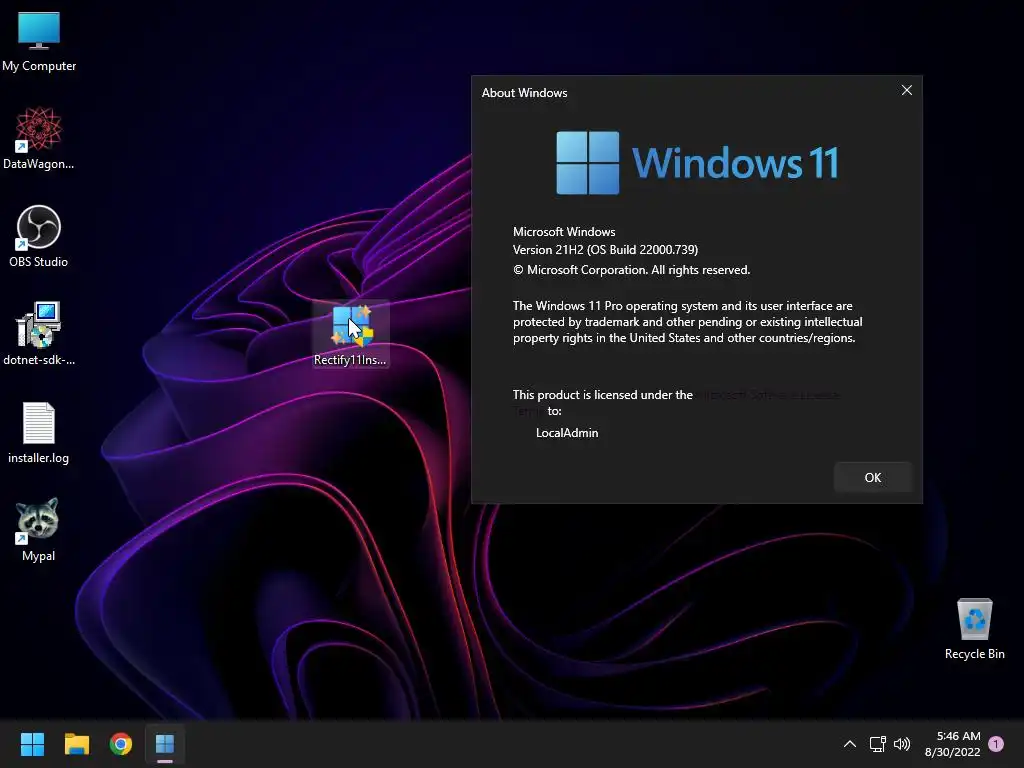Select the Recycle Bin icon
Viewport: 1024px width, 768px height.
[x=974, y=628]
